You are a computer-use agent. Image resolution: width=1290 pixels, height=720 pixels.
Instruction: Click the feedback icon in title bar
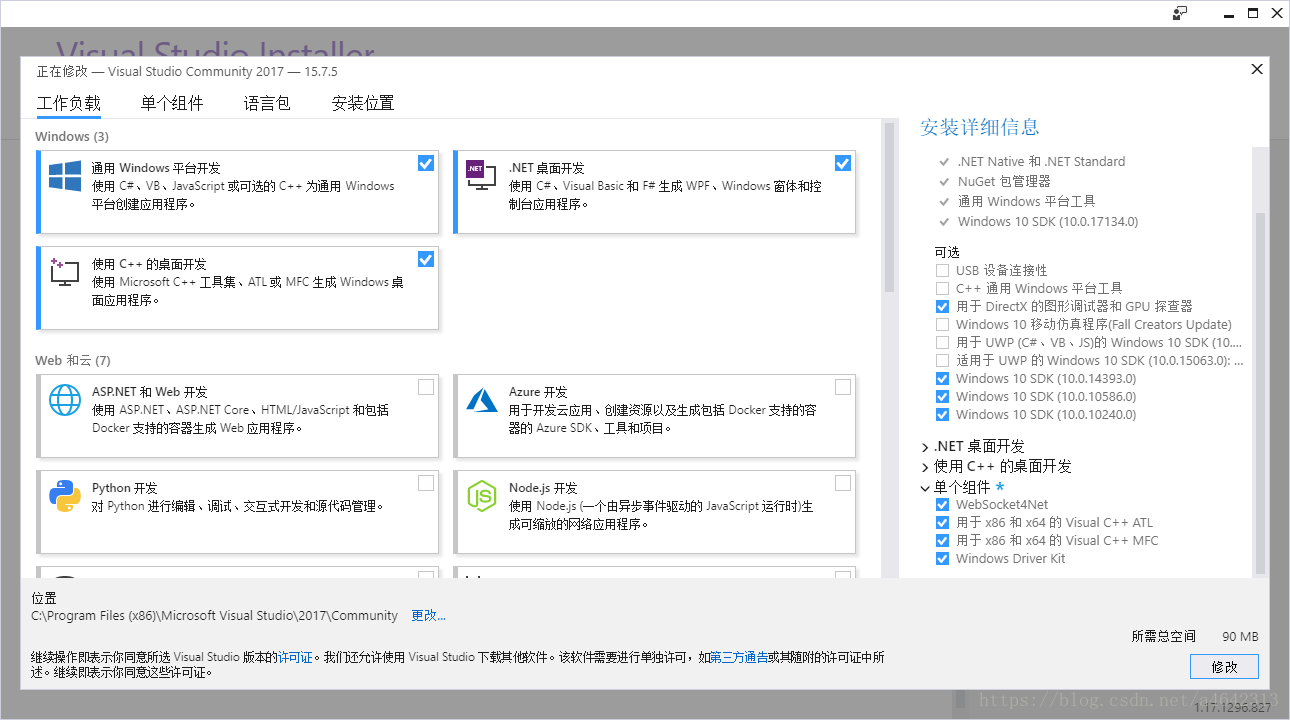[1180, 13]
